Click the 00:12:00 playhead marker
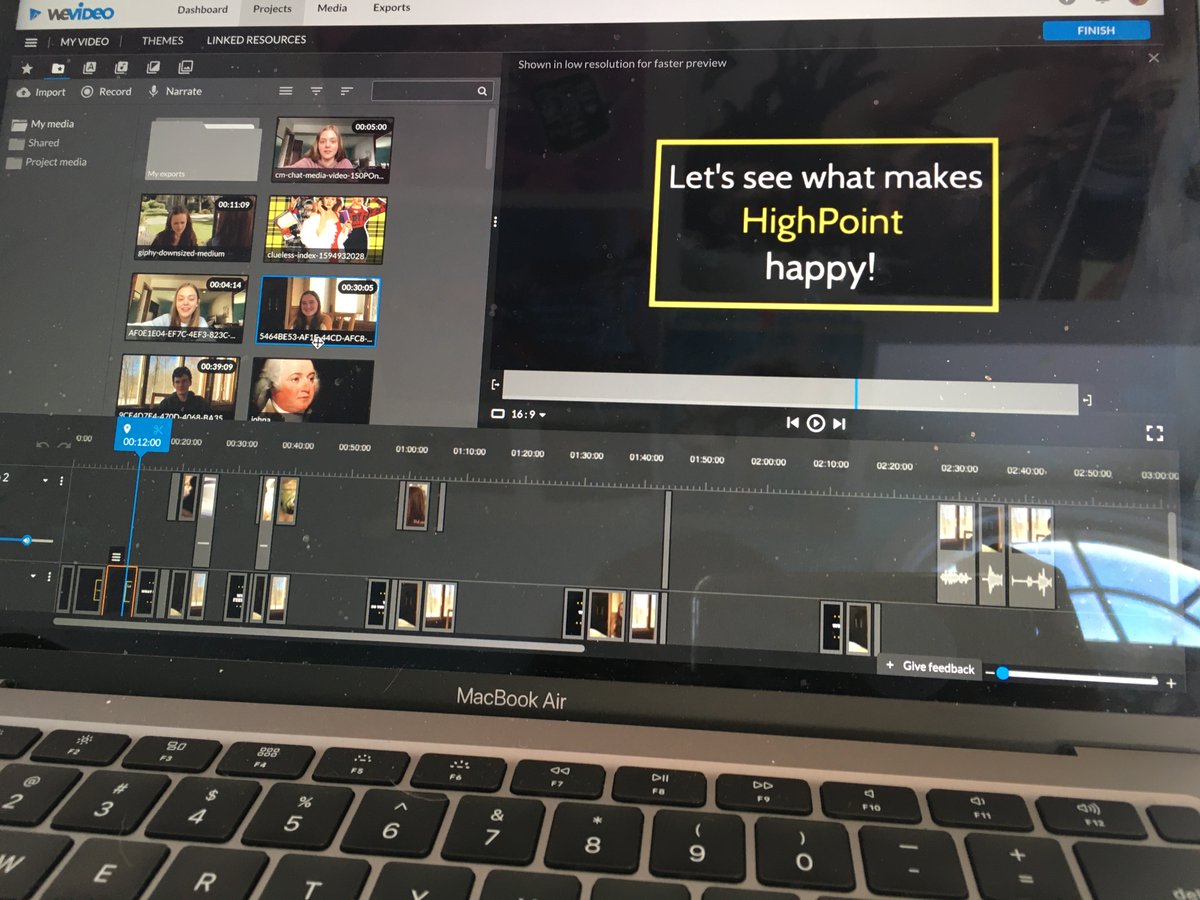The image size is (1200, 900). coord(142,435)
